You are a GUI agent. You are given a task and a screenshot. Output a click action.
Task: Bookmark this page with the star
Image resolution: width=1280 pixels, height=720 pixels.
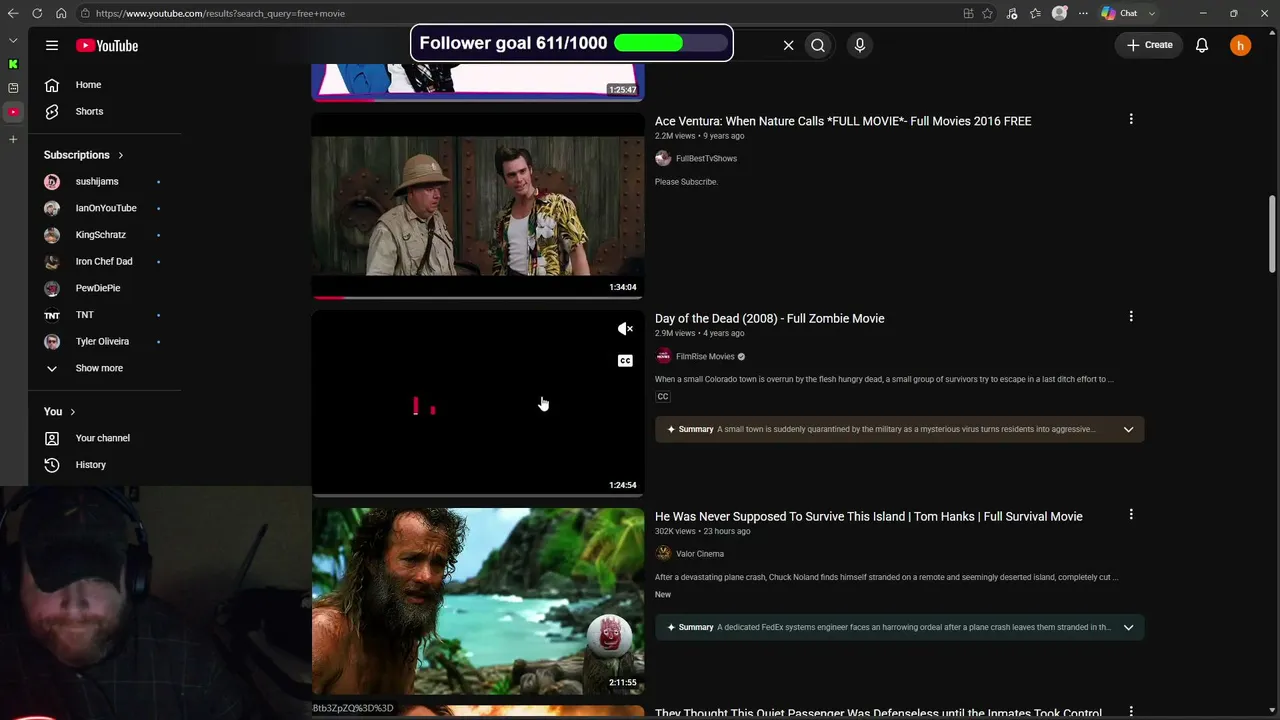(x=987, y=13)
